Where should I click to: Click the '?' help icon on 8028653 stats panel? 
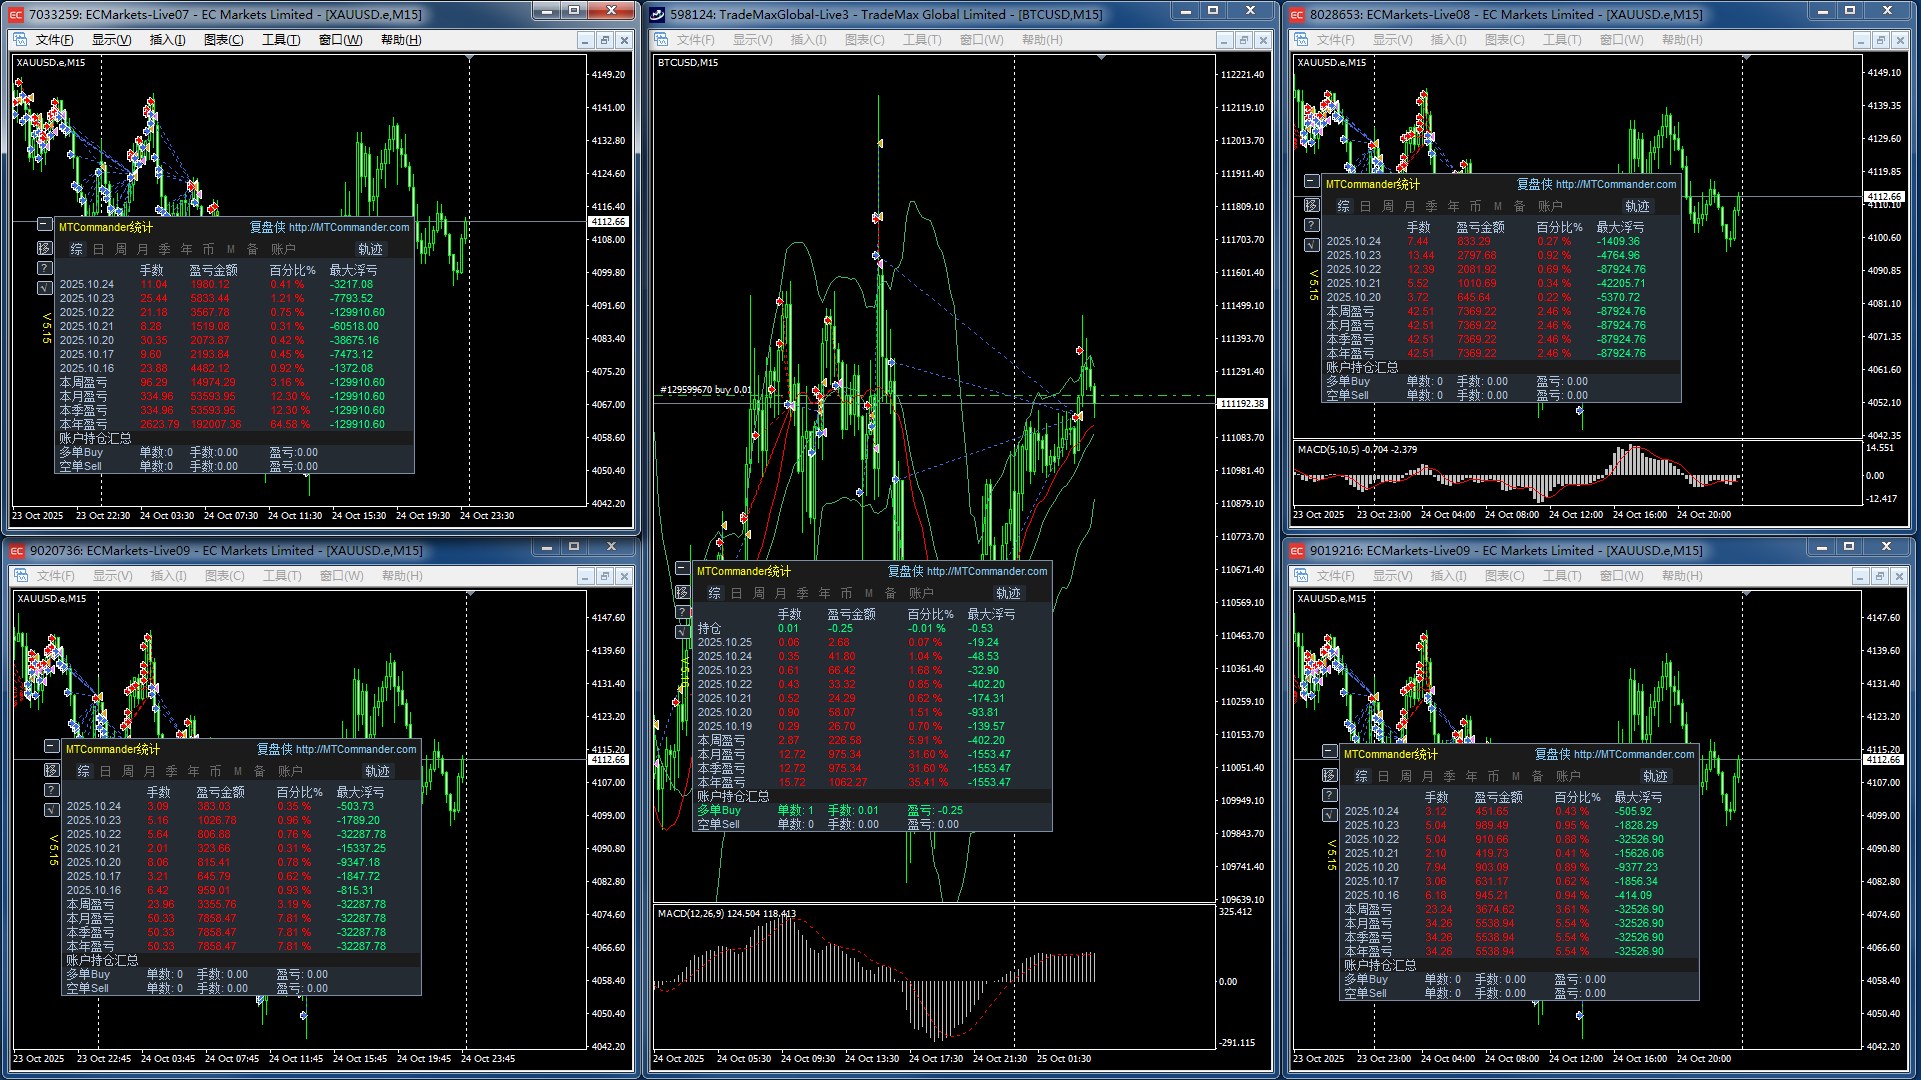click(1311, 225)
